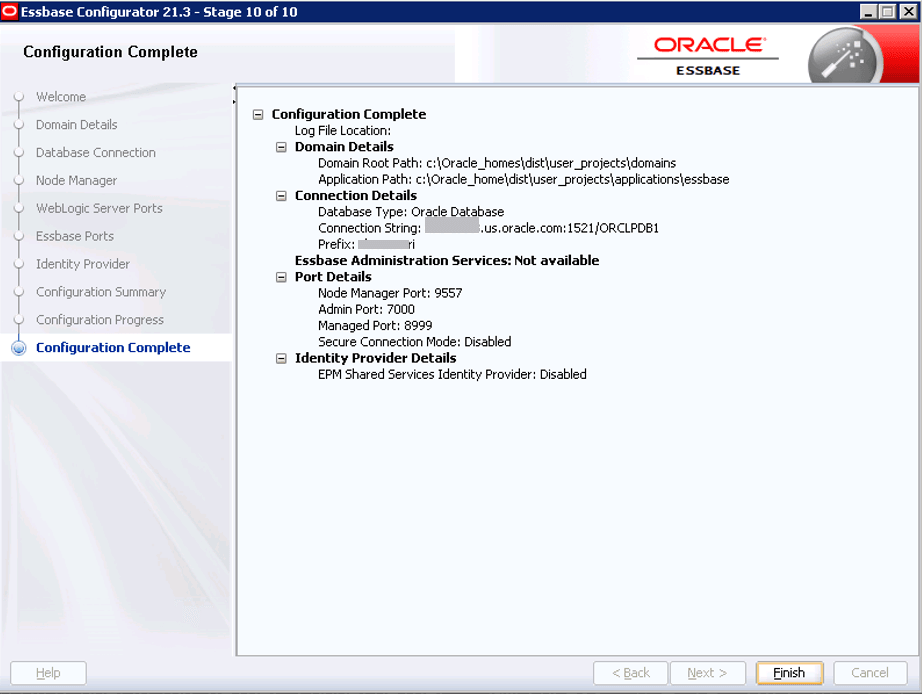This screenshot has width=922, height=694.
Task: Click the 'Identity Provider Details' tree heading
Action: 375,358
